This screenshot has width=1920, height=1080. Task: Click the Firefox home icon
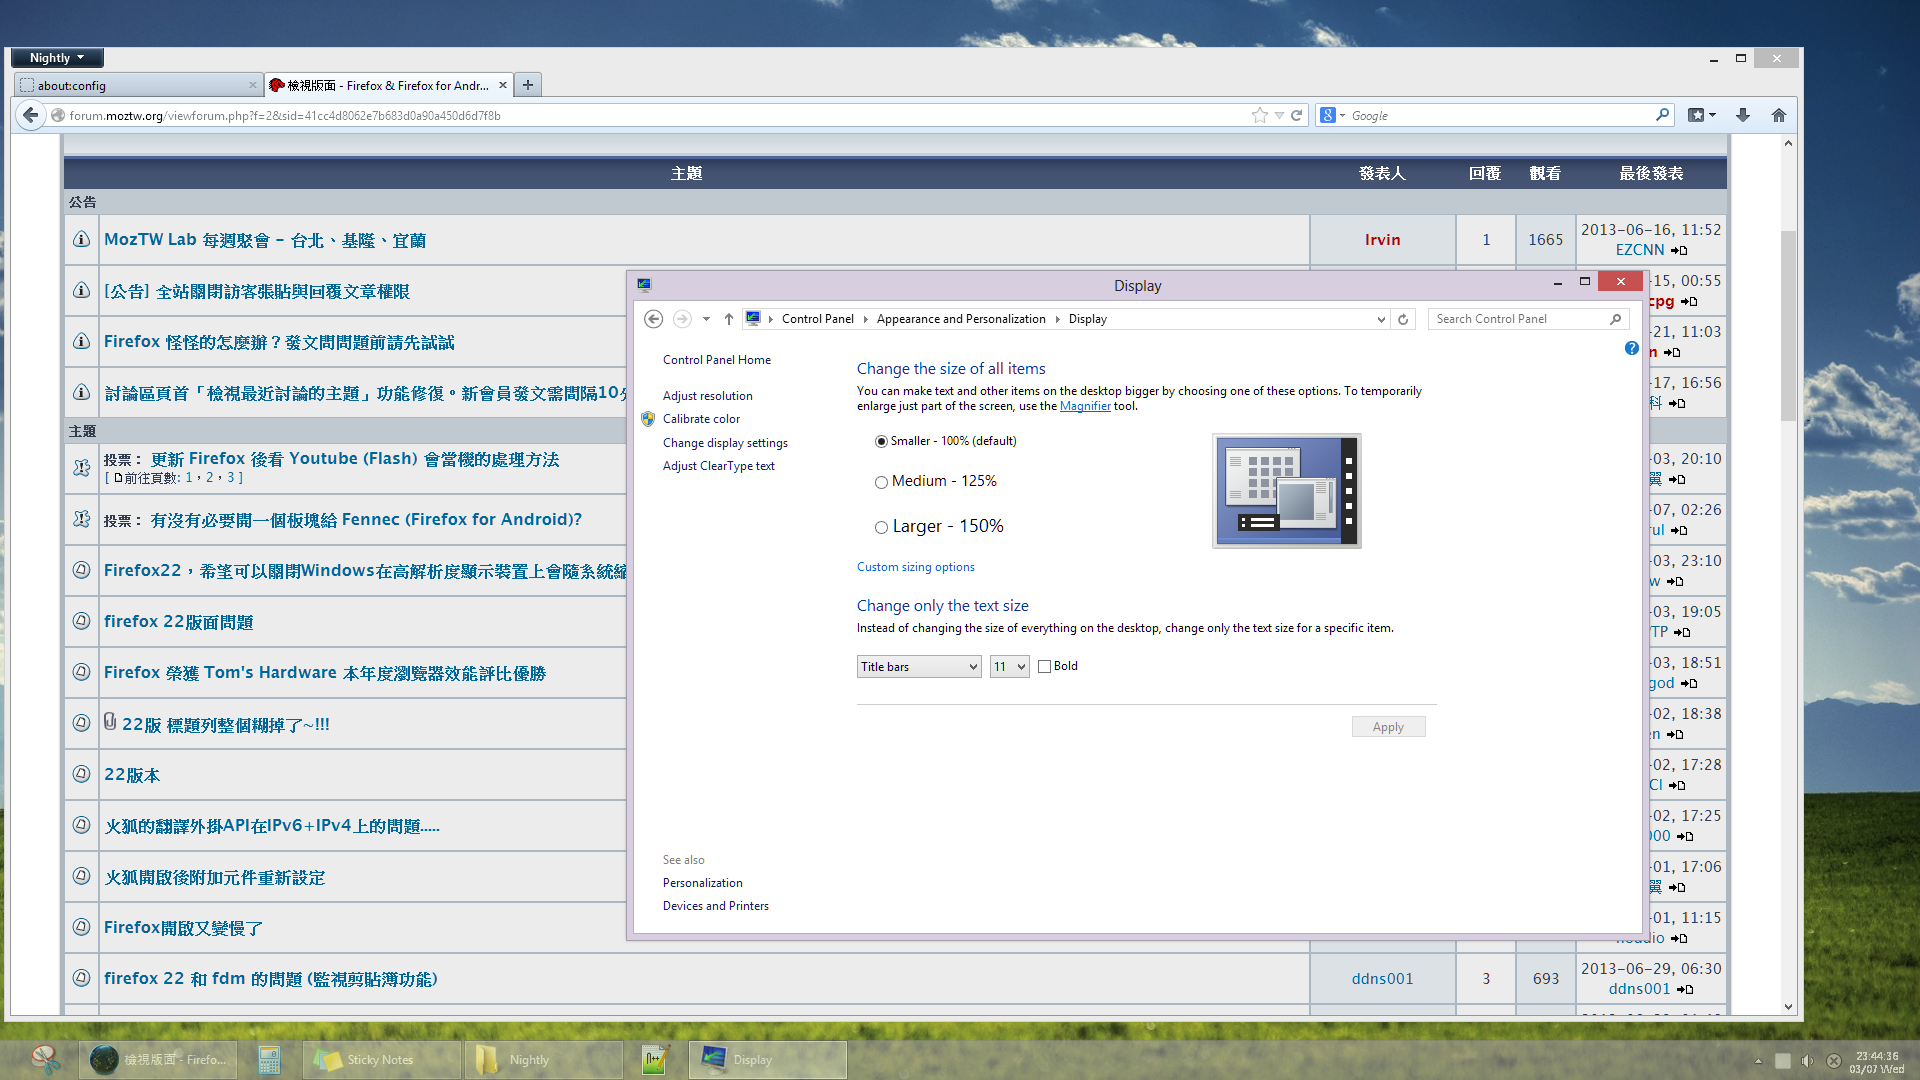point(1778,115)
